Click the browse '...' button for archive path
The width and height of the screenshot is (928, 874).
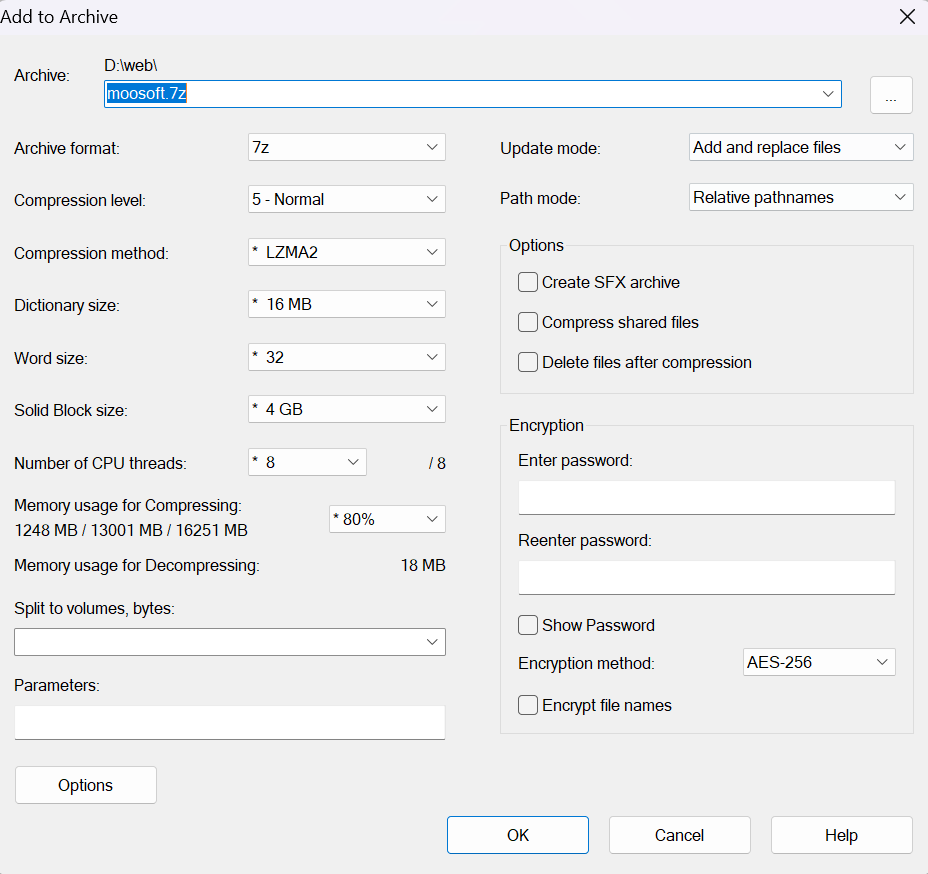[x=891, y=95]
